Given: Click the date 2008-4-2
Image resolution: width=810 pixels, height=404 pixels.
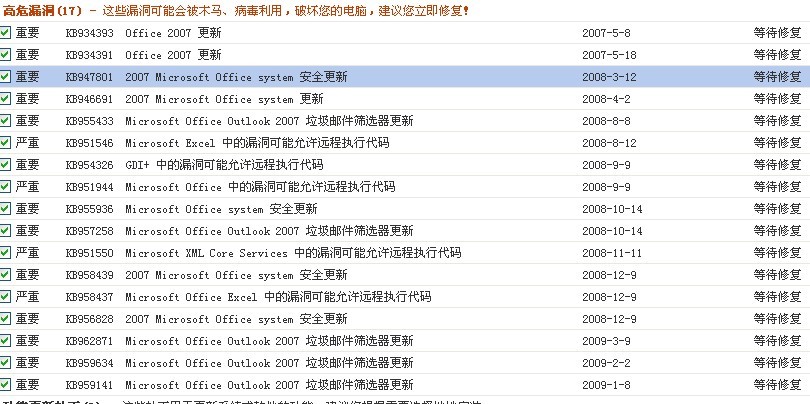Looking at the screenshot, I should click(x=606, y=99).
